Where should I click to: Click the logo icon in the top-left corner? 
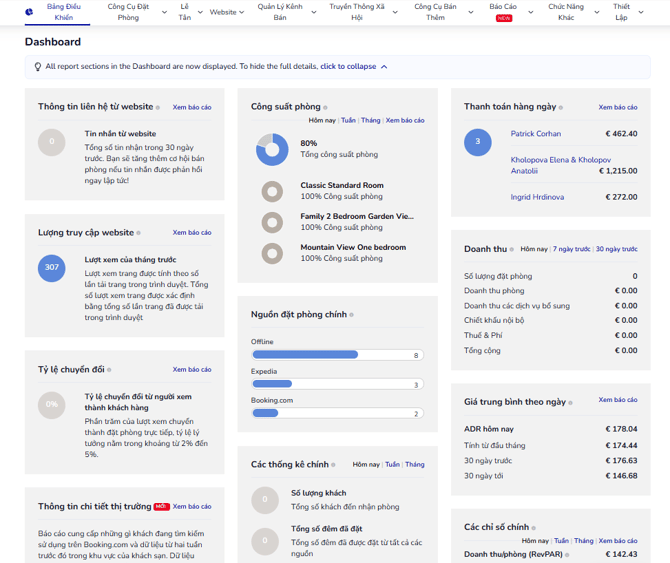click(29, 12)
